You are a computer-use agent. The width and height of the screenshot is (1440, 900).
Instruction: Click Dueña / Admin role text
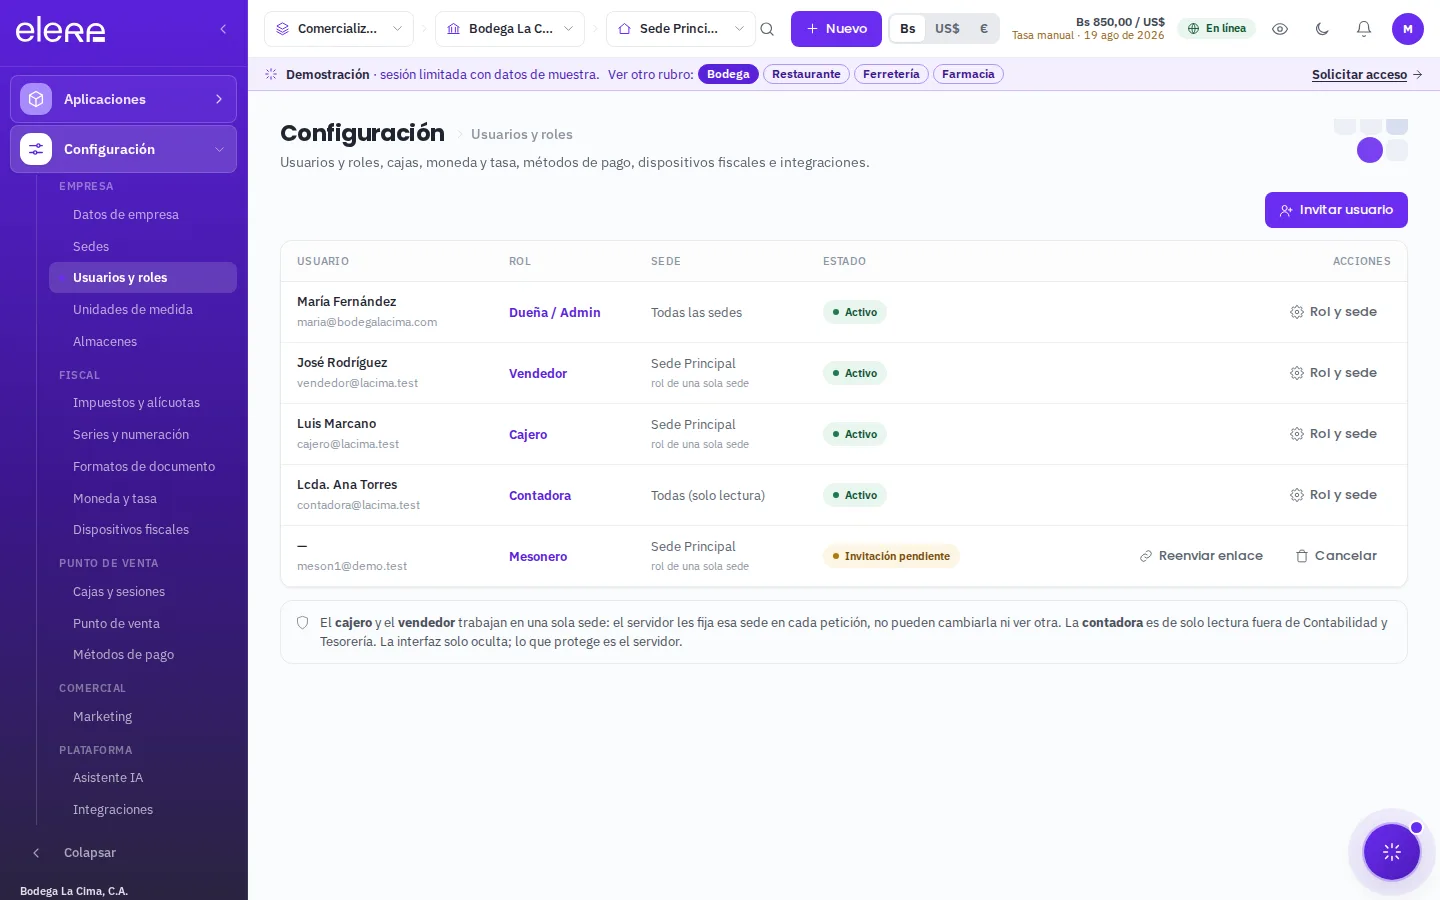(x=555, y=312)
